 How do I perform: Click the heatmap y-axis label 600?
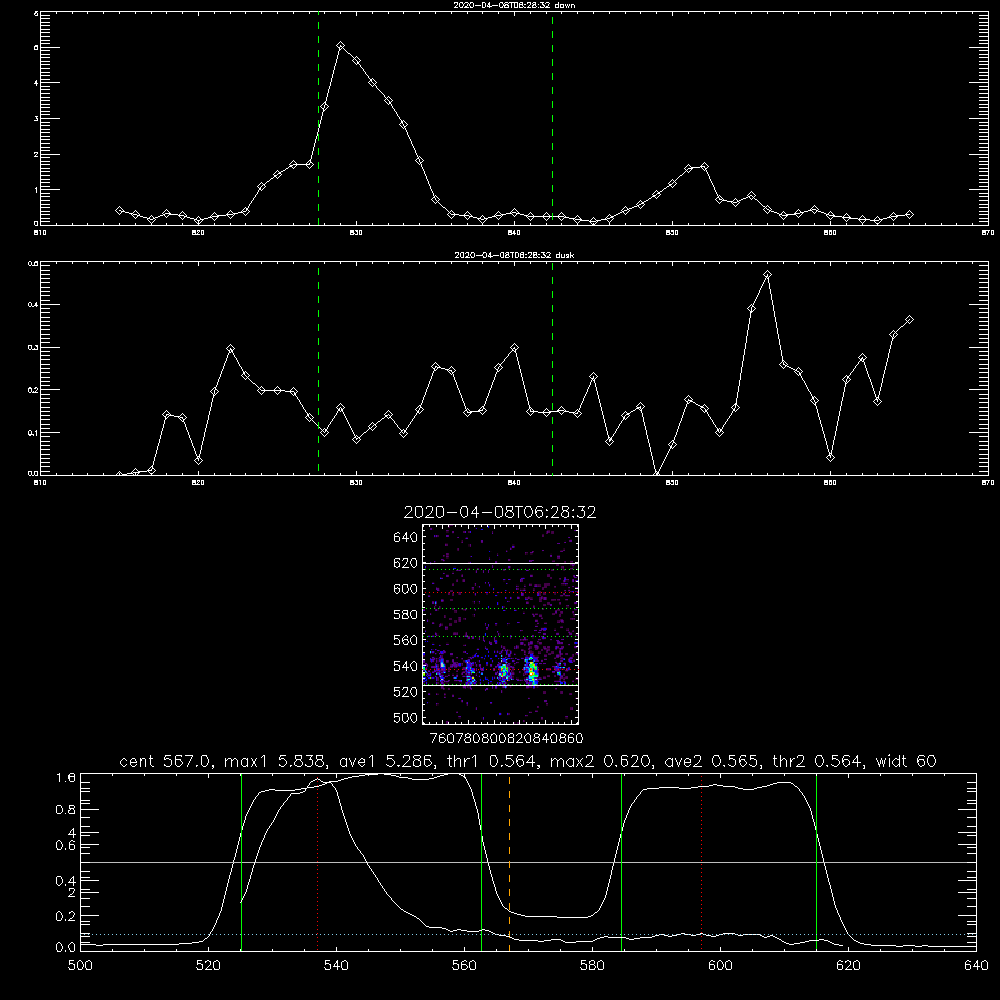[x=406, y=589]
